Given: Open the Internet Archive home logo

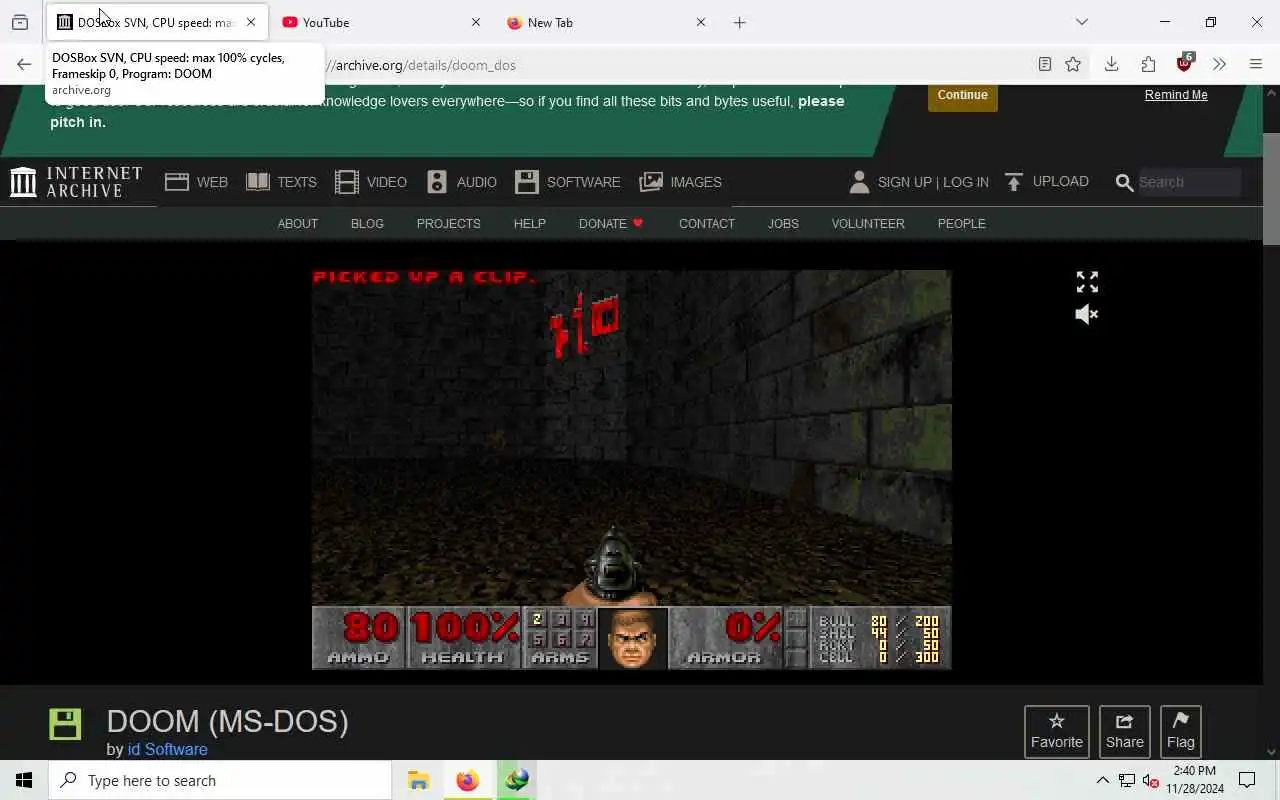Looking at the screenshot, I should (x=77, y=182).
